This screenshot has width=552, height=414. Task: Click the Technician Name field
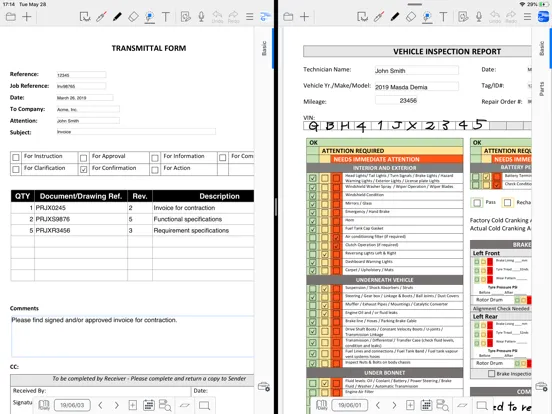click(416, 70)
